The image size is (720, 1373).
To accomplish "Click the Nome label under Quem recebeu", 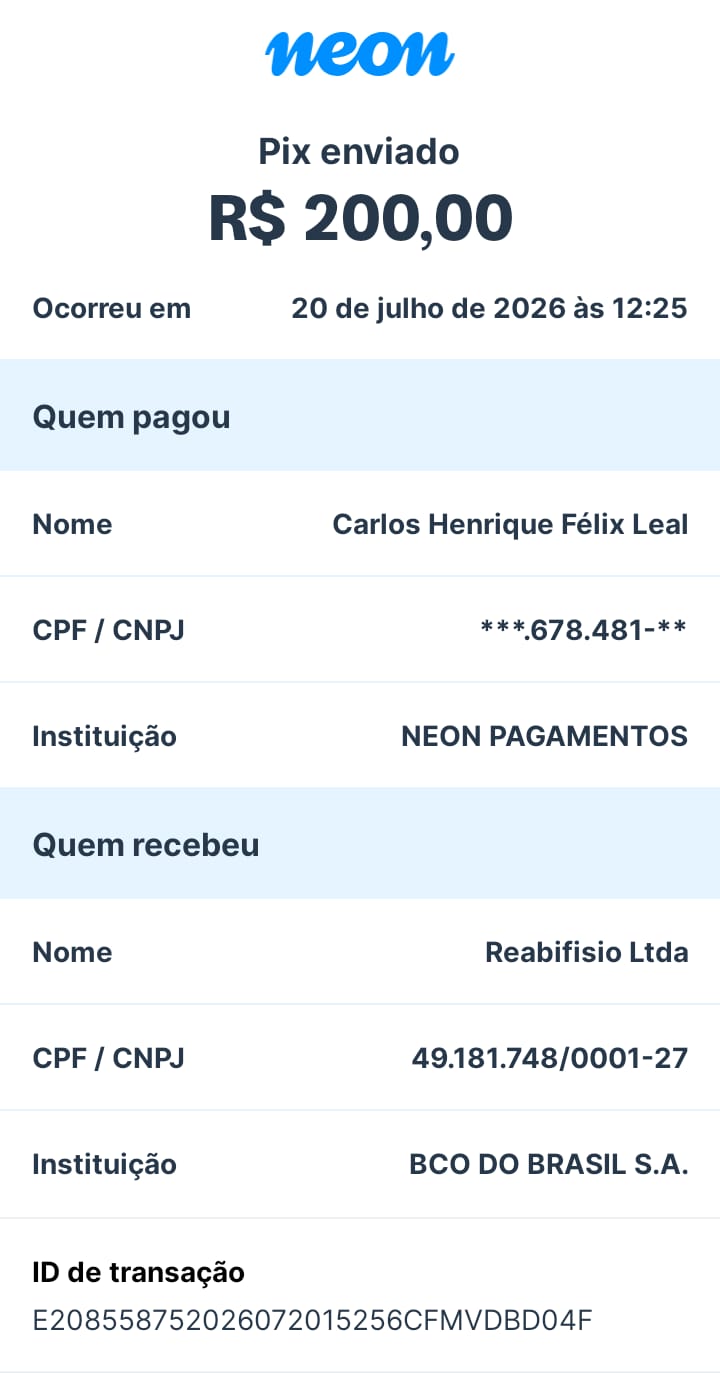I will point(72,952).
